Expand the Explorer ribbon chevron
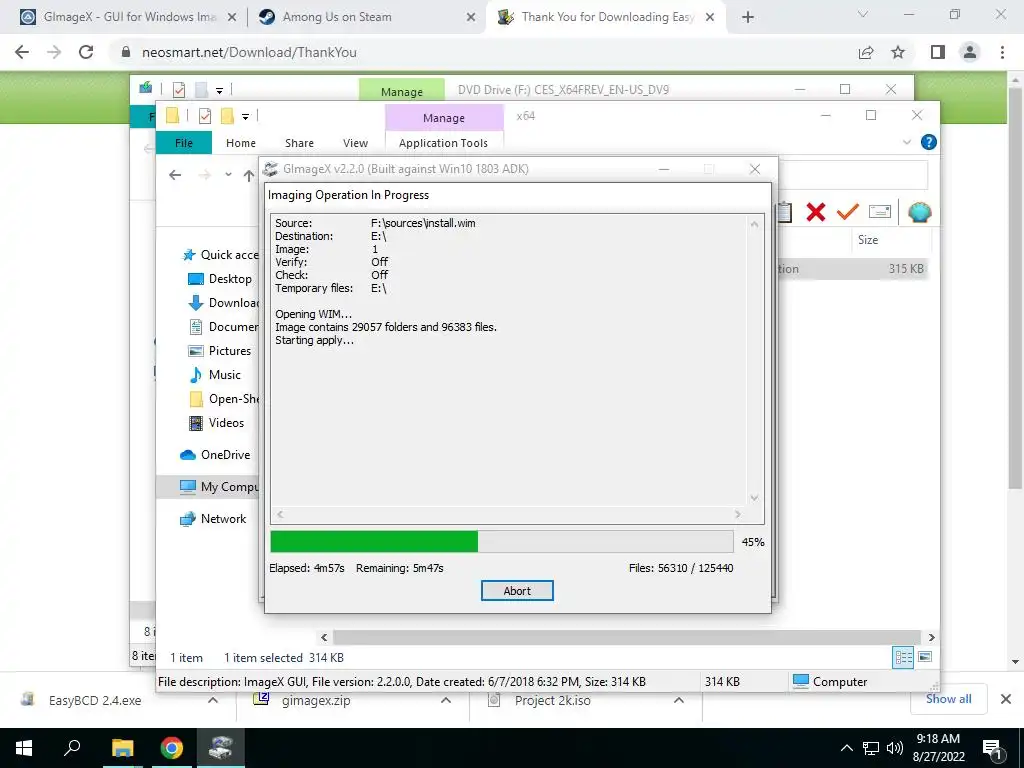This screenshot has height=768, width=1024. pyautogui.click(x=906, y=142)
